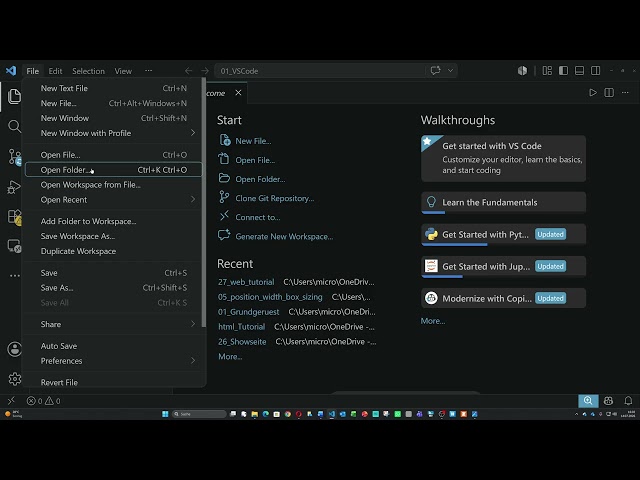640x480 pixels.
Task: Open the Copilot chat icon in title bar
Action: tap(436, 71)
